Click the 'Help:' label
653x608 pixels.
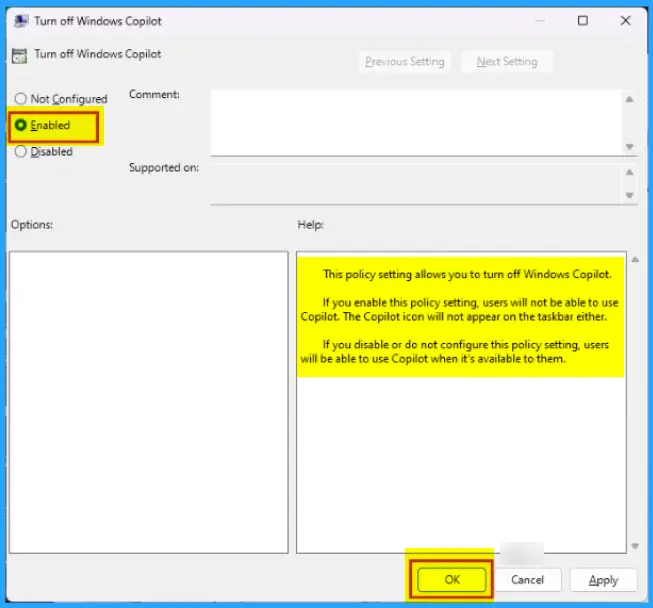(x=310, y=225)
